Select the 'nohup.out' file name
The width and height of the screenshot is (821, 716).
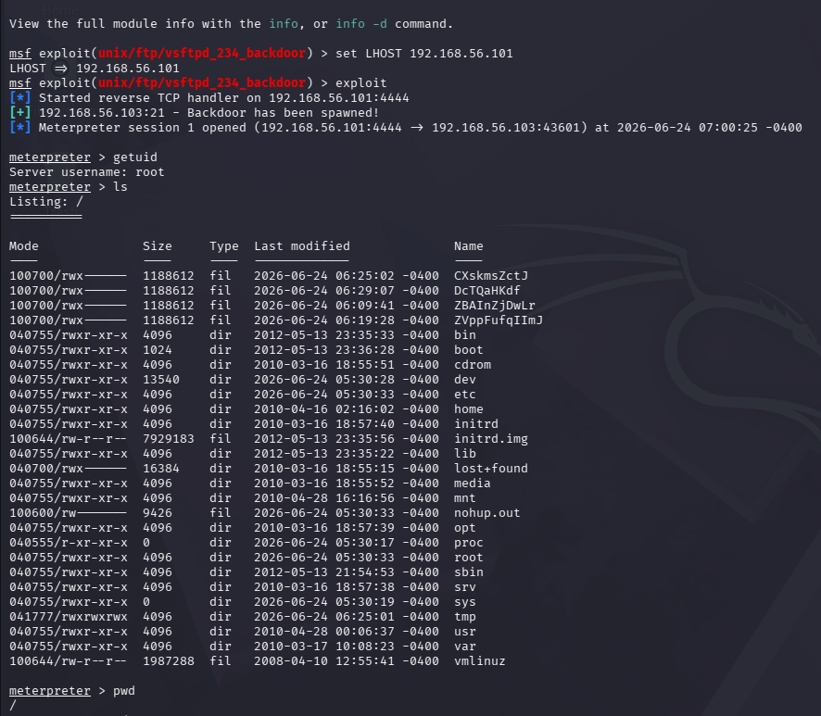click(487, 513)
